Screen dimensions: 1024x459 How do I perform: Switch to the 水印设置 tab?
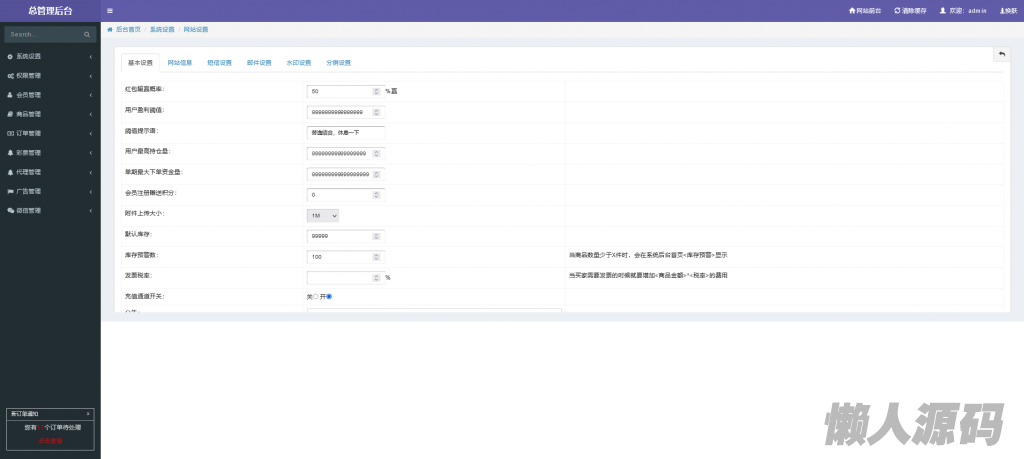299,63
